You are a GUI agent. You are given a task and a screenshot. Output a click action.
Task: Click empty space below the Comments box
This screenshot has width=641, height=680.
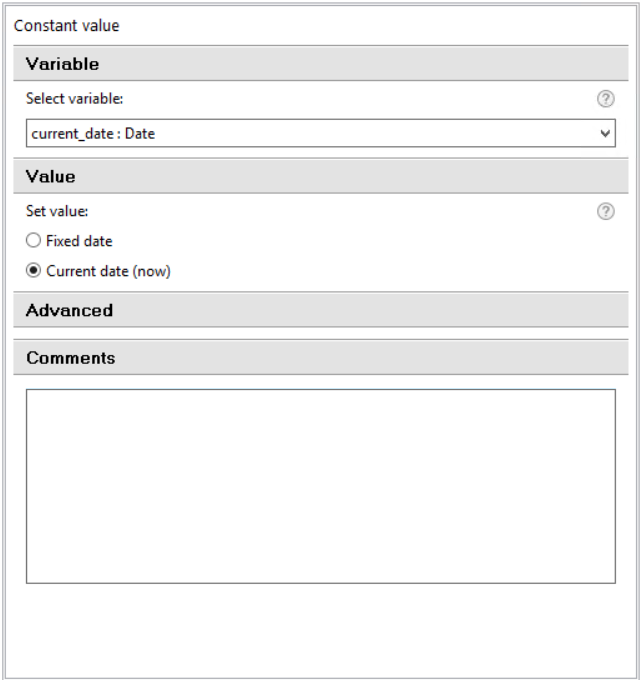coord(320,629)
